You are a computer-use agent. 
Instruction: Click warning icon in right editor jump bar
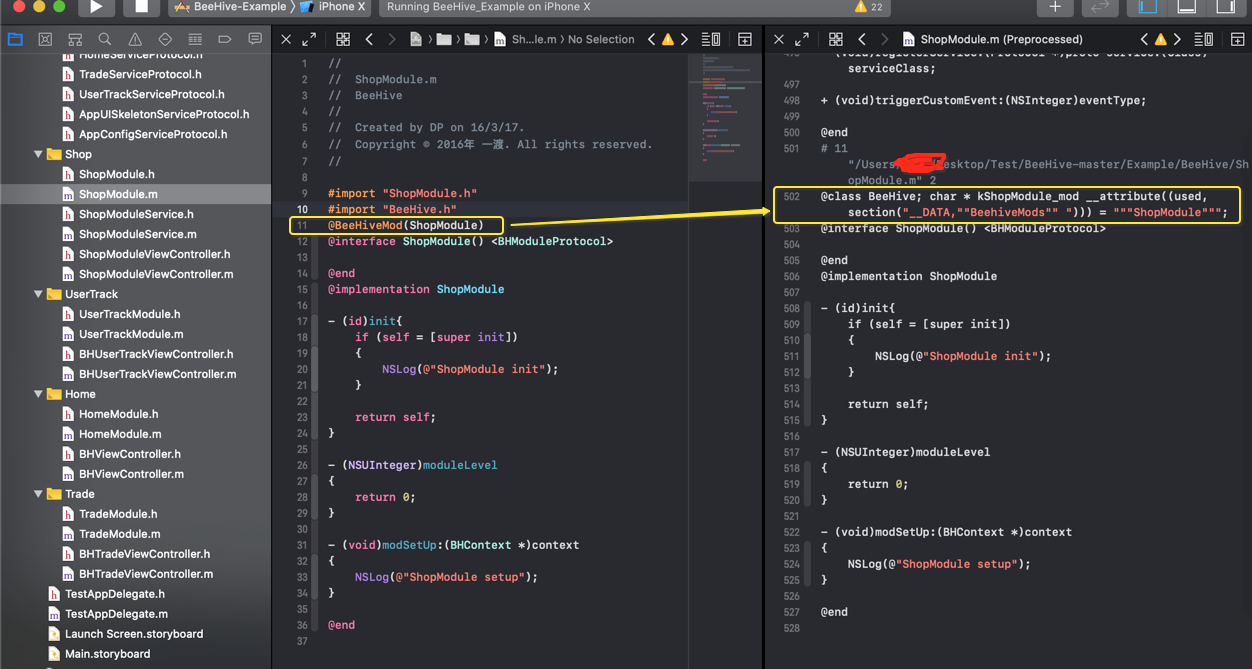[x=1160, y=40]
